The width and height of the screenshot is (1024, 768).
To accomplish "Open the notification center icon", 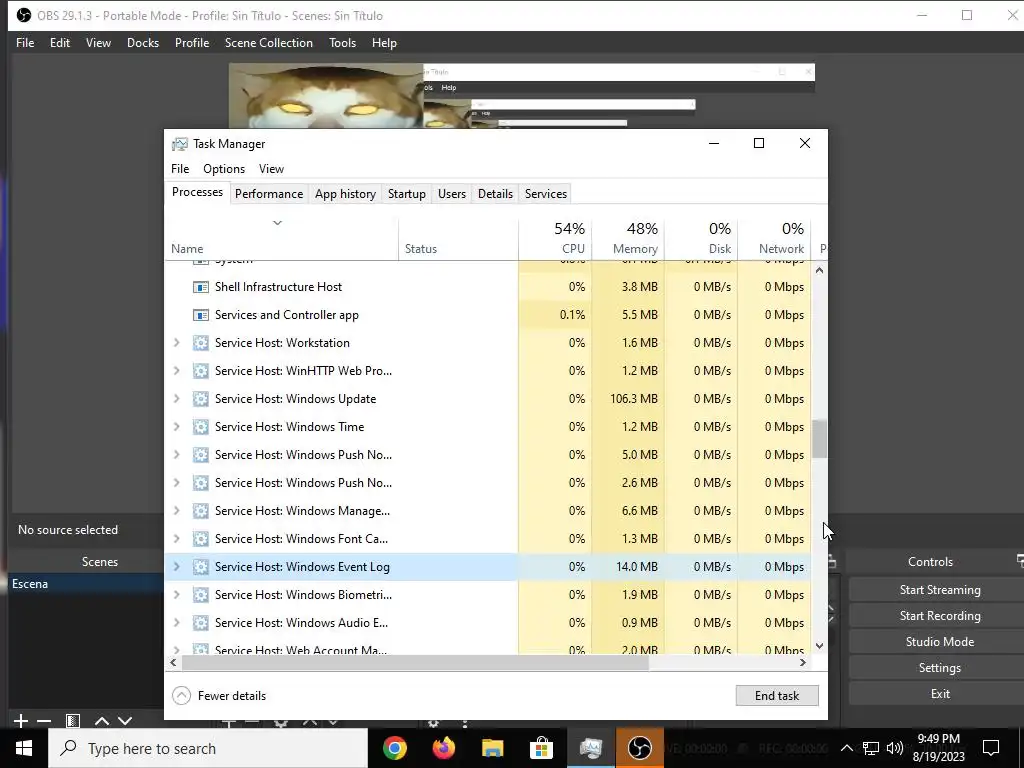I will 991,748.
